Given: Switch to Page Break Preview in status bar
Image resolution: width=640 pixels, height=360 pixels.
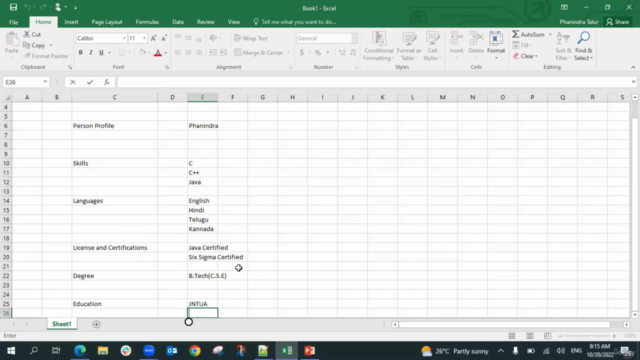Looking at the screenshot, I should 547,336.
